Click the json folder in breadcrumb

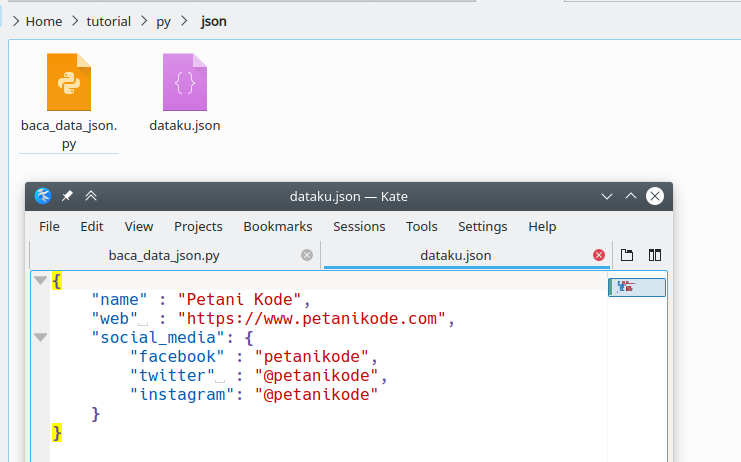pyautogui.click(x=214, y=22)
